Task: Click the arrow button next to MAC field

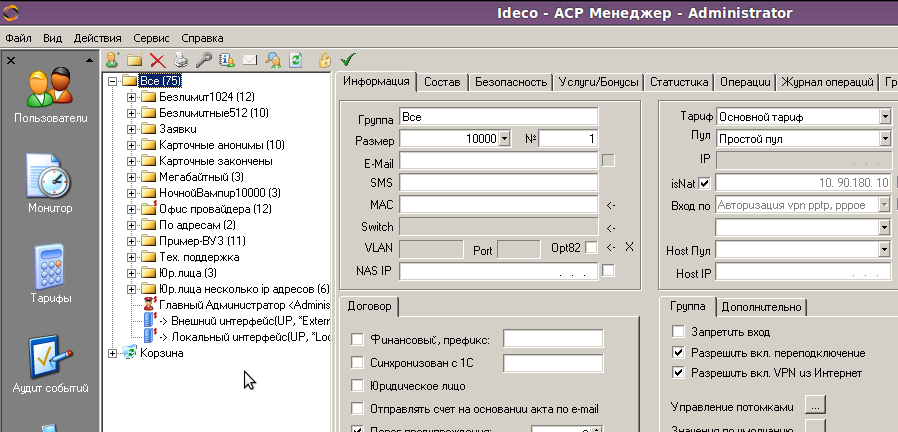Action: pyautogui.click(x=611, y=205)
